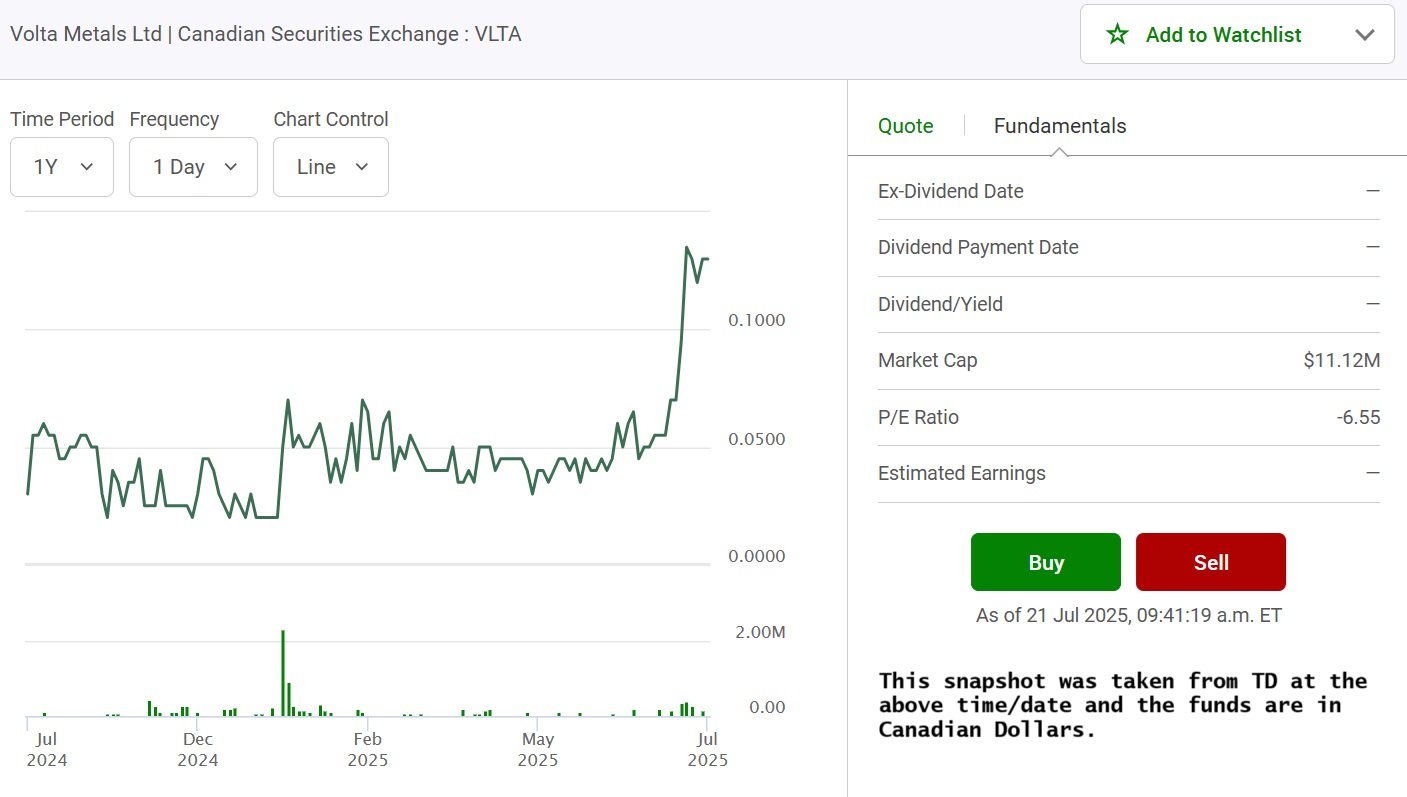Screen dimensions: 1407x797
Task: Click the Market Cap $11.12M value
Action: 1341,361
